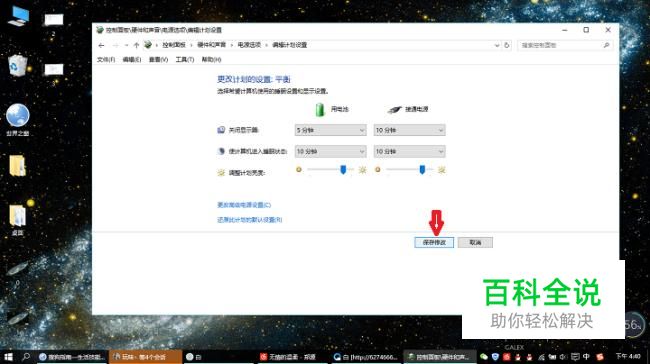650x364 pixels.
Task: Open sleep dropdown for battery
Action: click(330, 152)
